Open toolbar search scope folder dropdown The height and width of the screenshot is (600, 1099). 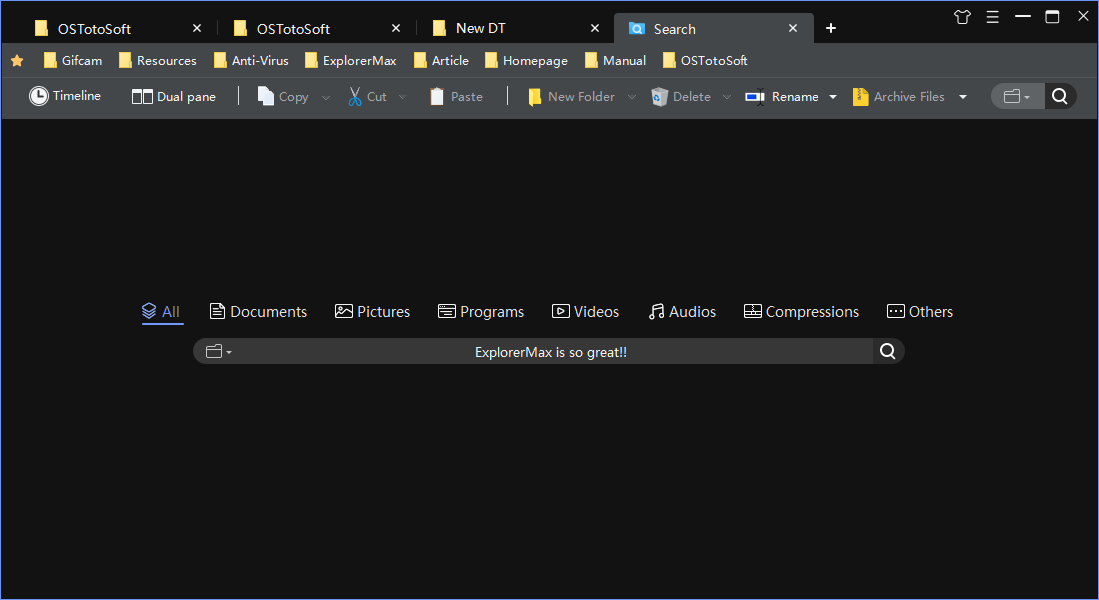point(1017,97)
